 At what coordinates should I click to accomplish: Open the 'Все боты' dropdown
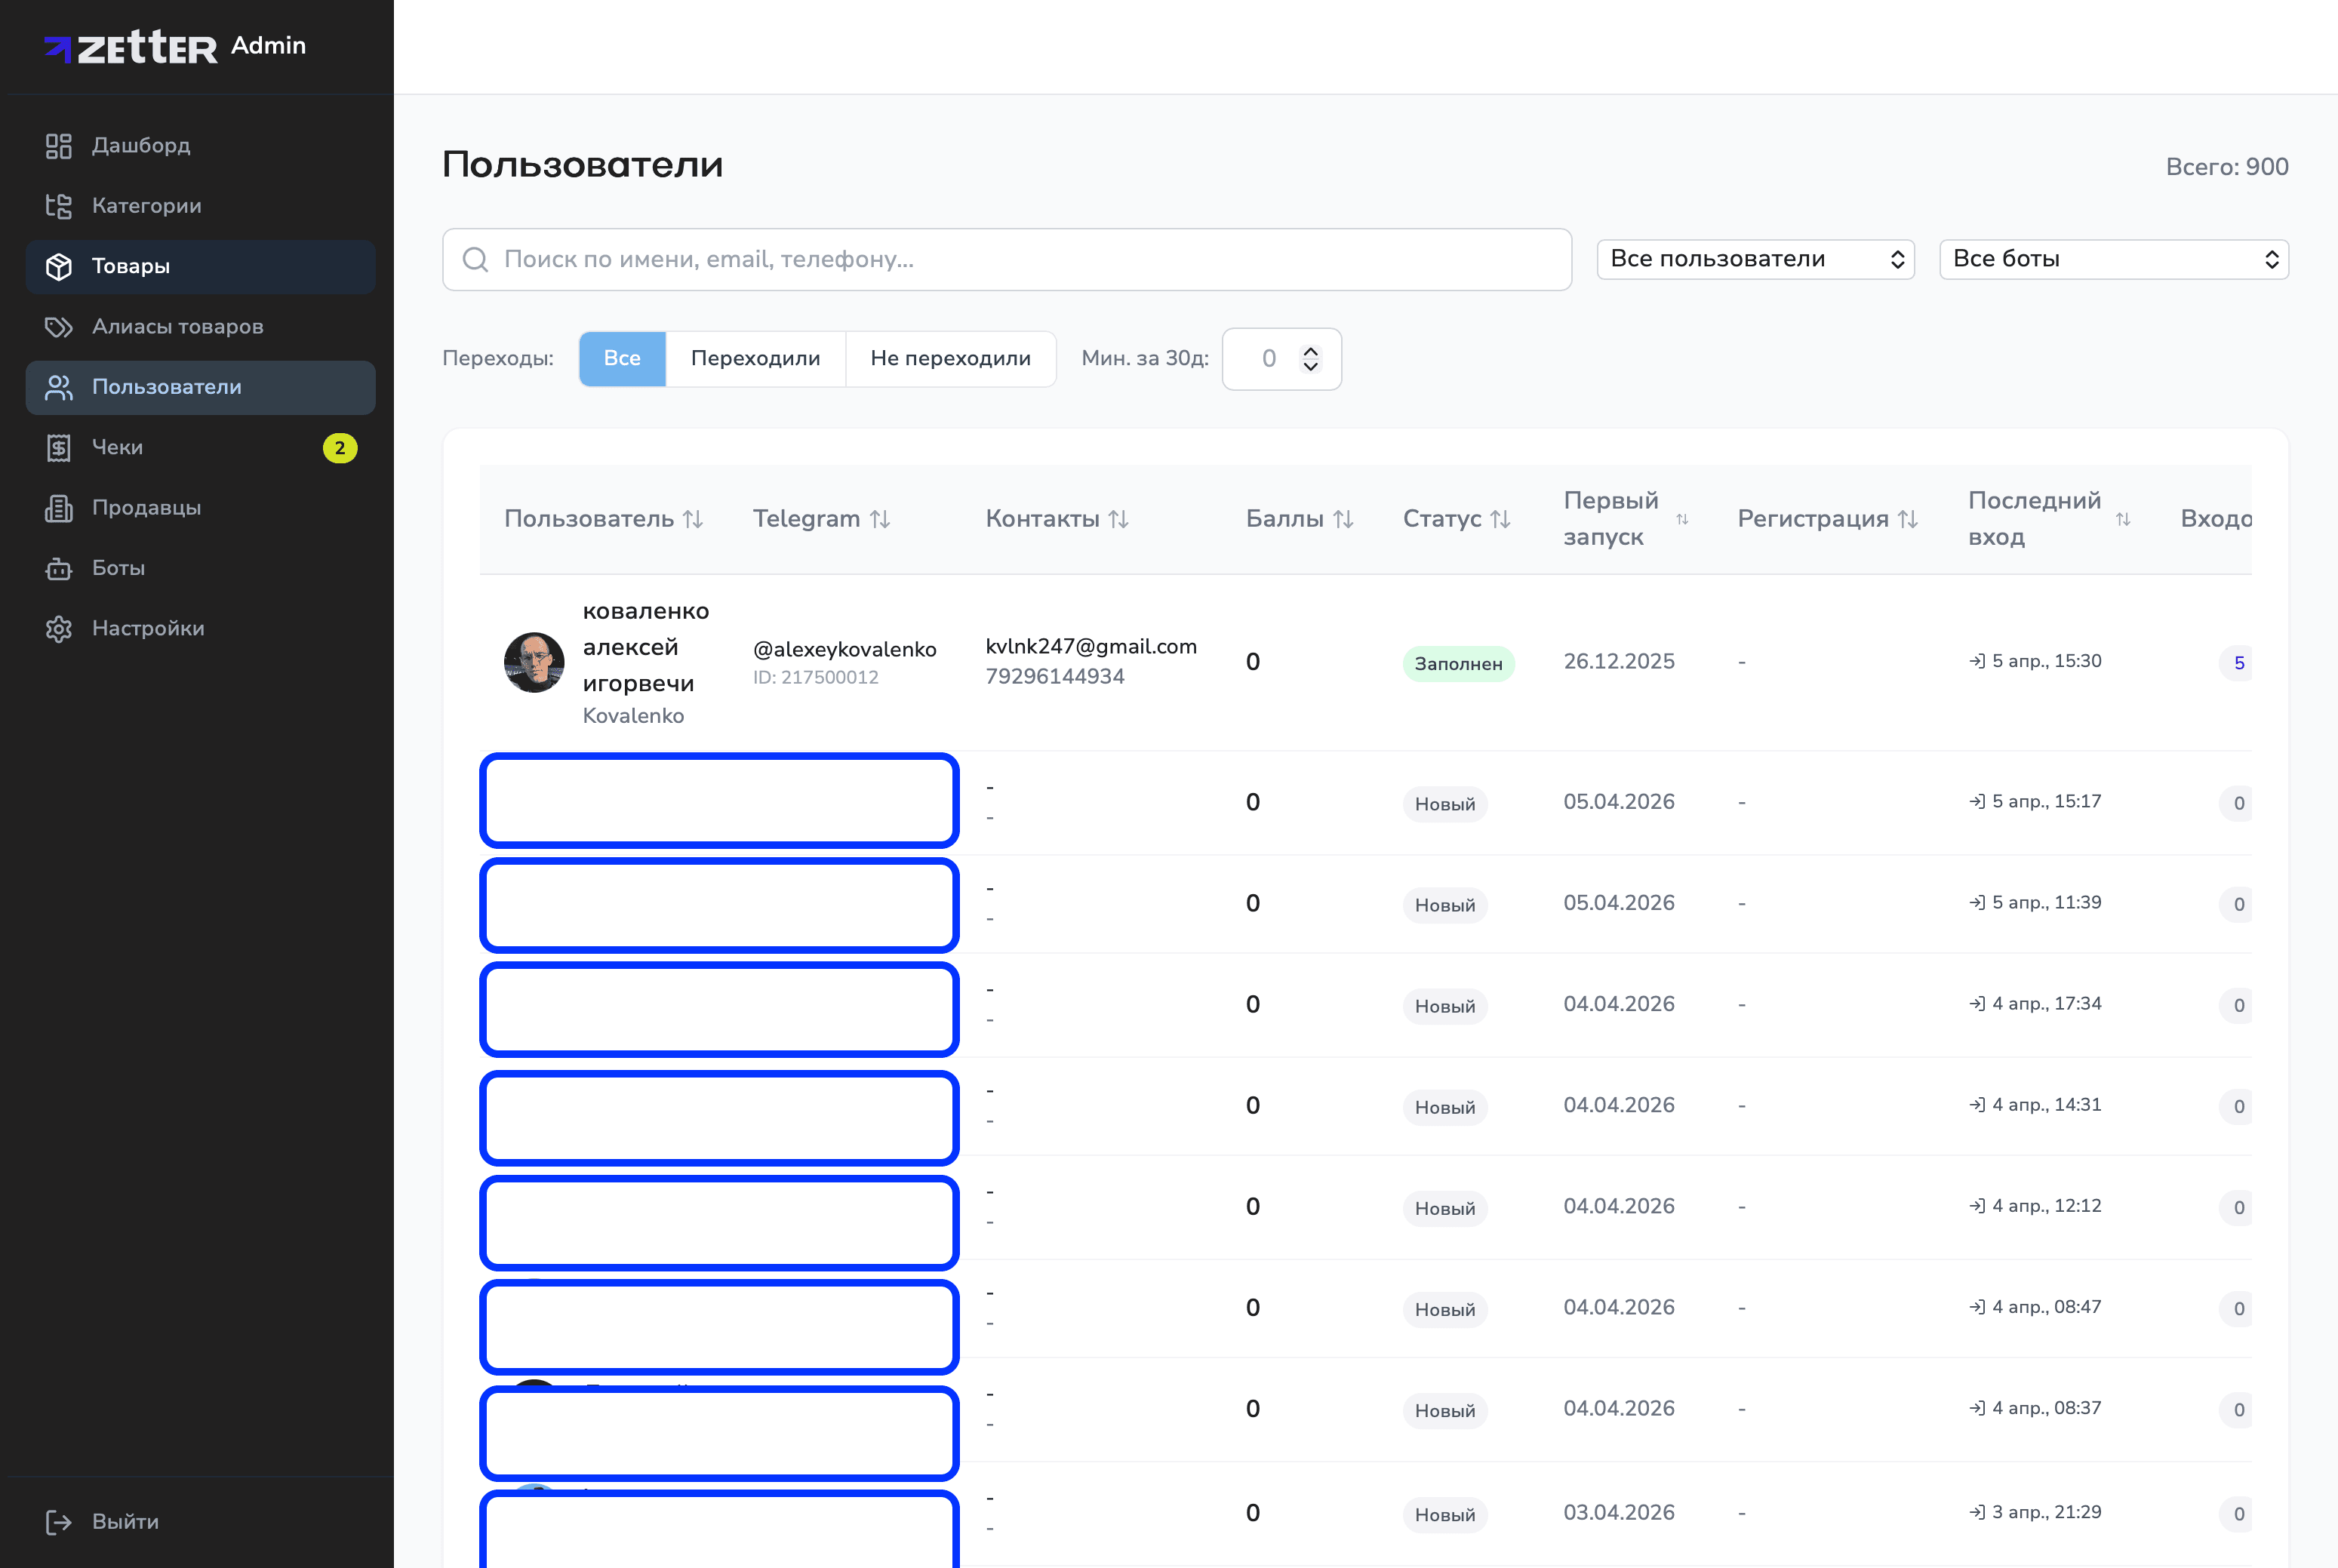tap(2113, 260)
